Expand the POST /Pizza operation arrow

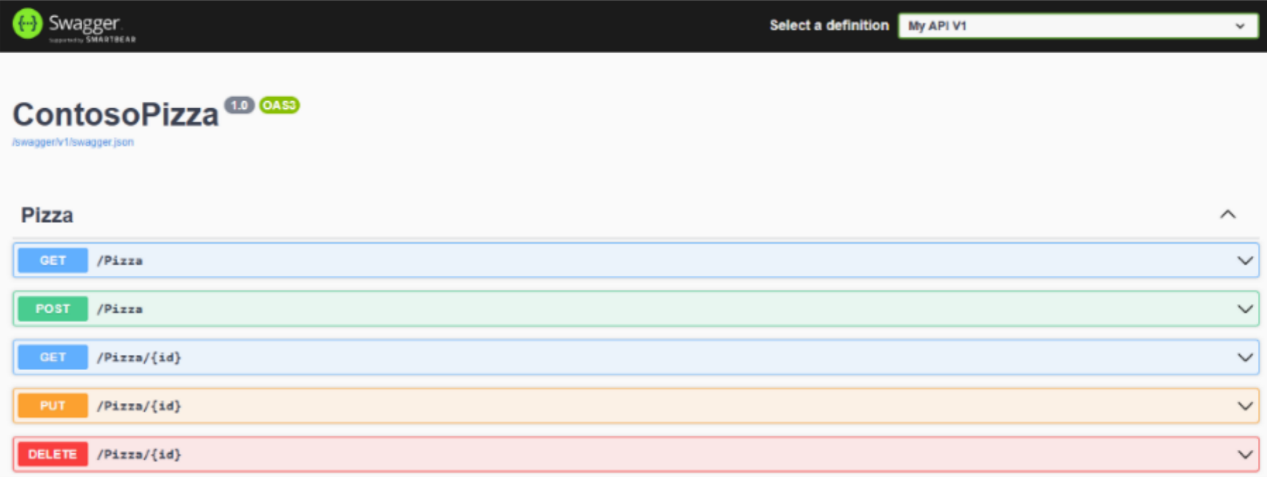coord(1245,309)
